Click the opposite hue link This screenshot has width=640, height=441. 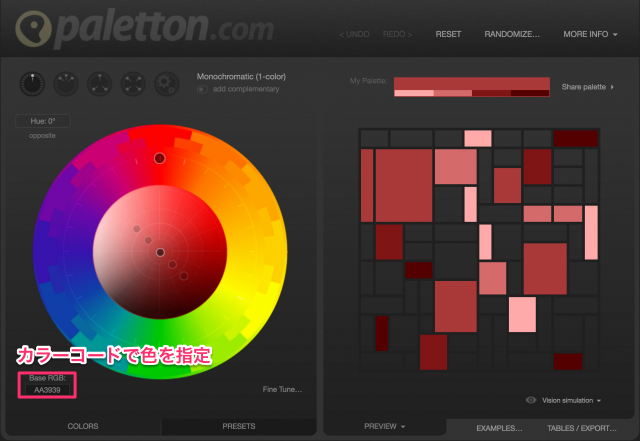pos(42,136)
